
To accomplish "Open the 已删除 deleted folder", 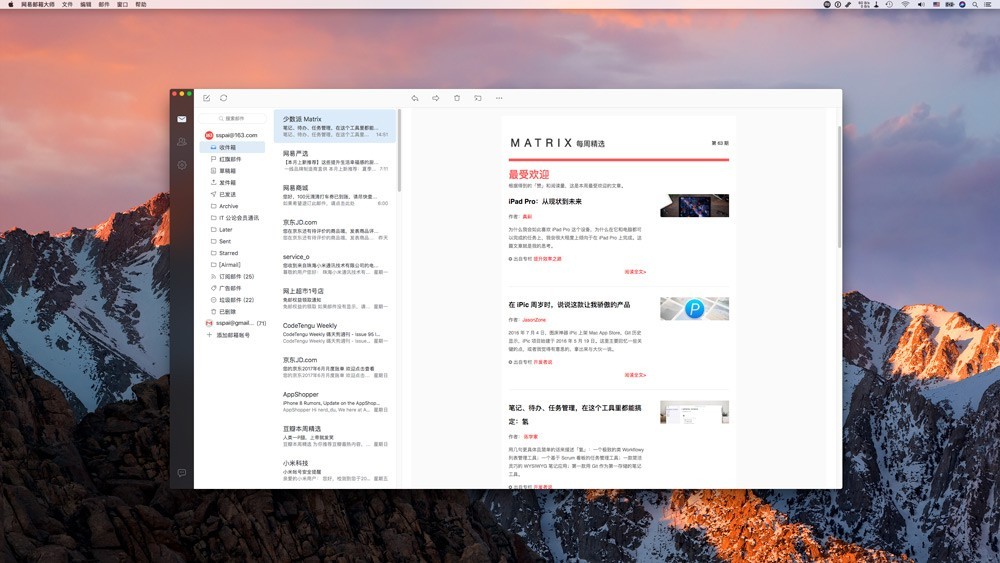I will pos(232,312).
